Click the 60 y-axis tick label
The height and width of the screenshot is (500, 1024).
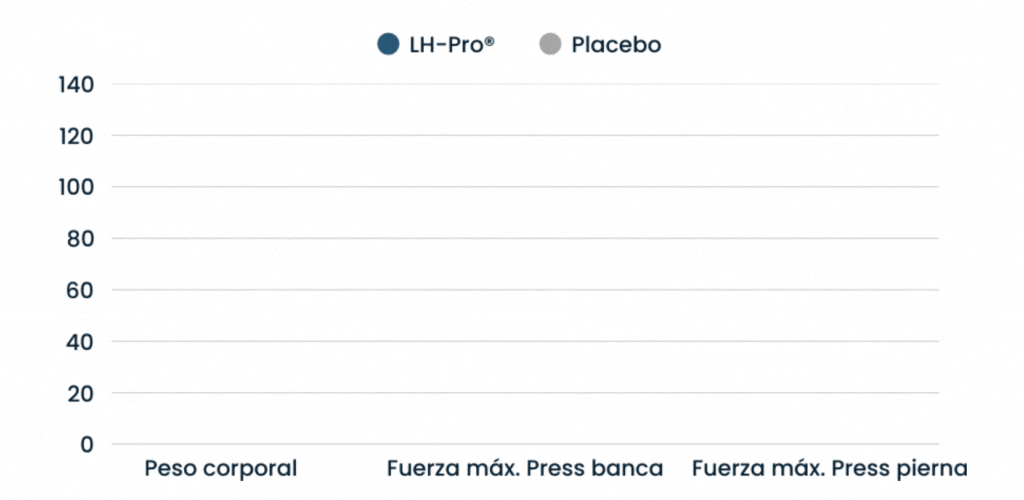pos(81,290)
